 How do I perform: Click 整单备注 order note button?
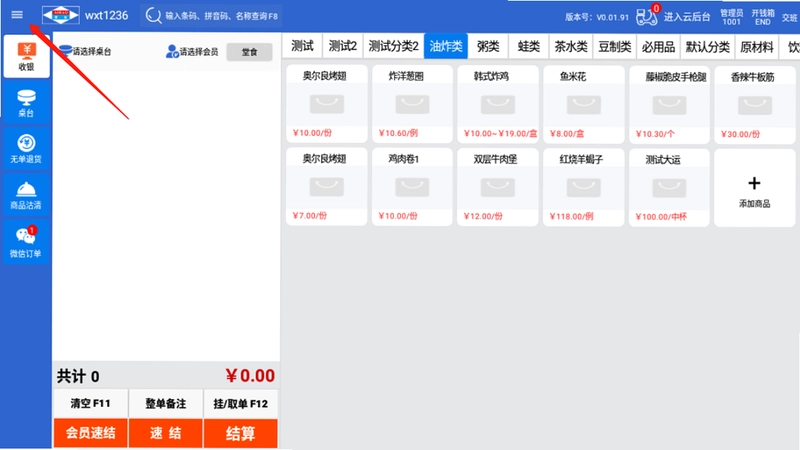pos(165,404)
